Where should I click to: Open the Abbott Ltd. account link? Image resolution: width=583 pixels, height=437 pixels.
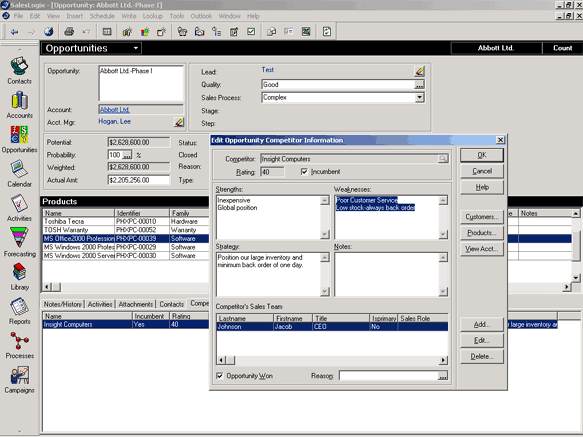115,110
